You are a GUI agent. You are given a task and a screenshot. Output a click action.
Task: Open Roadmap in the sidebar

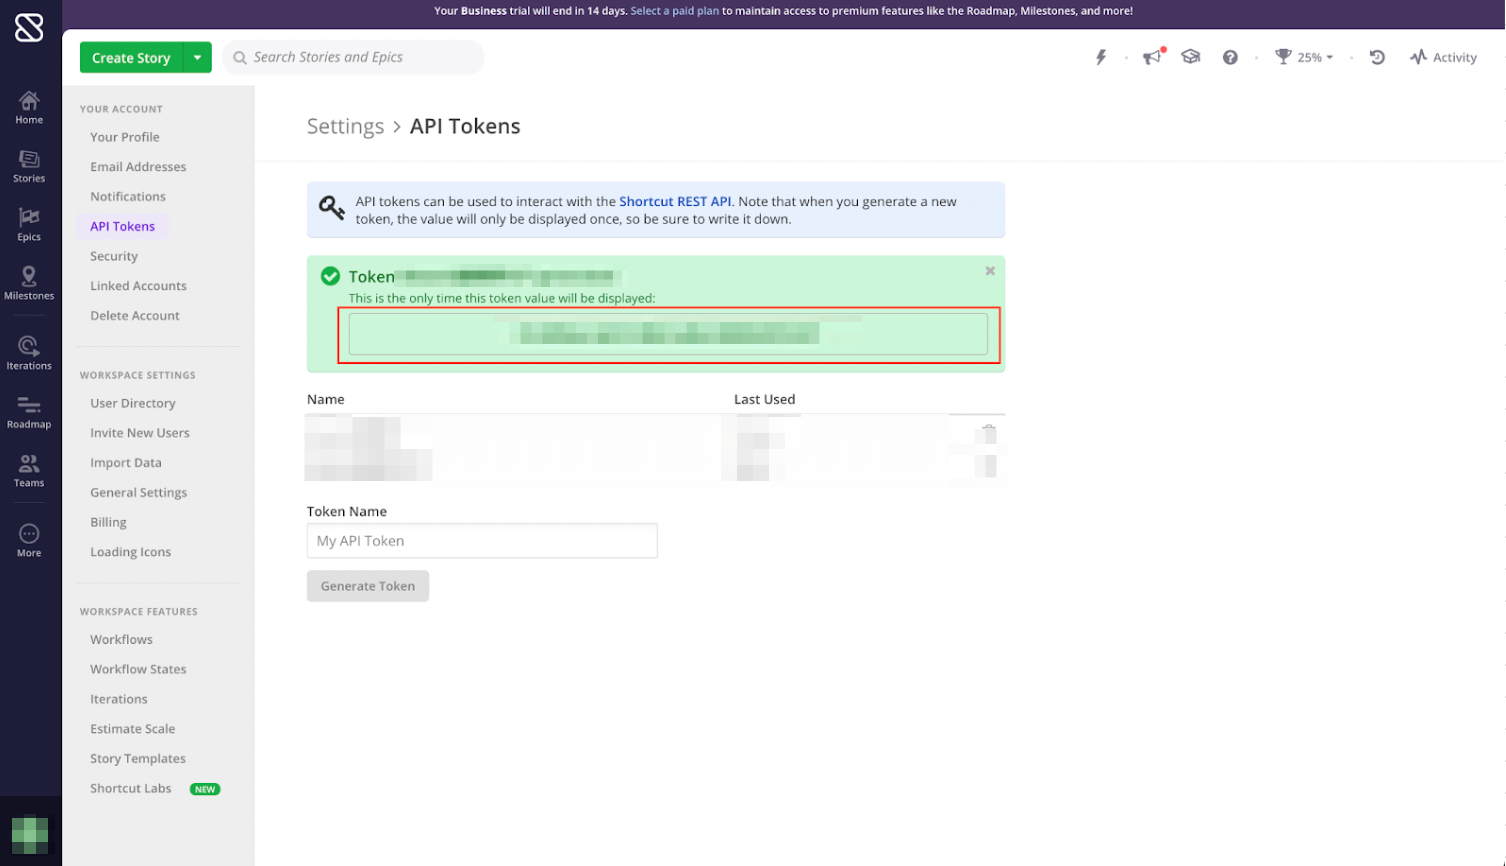tap(29, 411)
